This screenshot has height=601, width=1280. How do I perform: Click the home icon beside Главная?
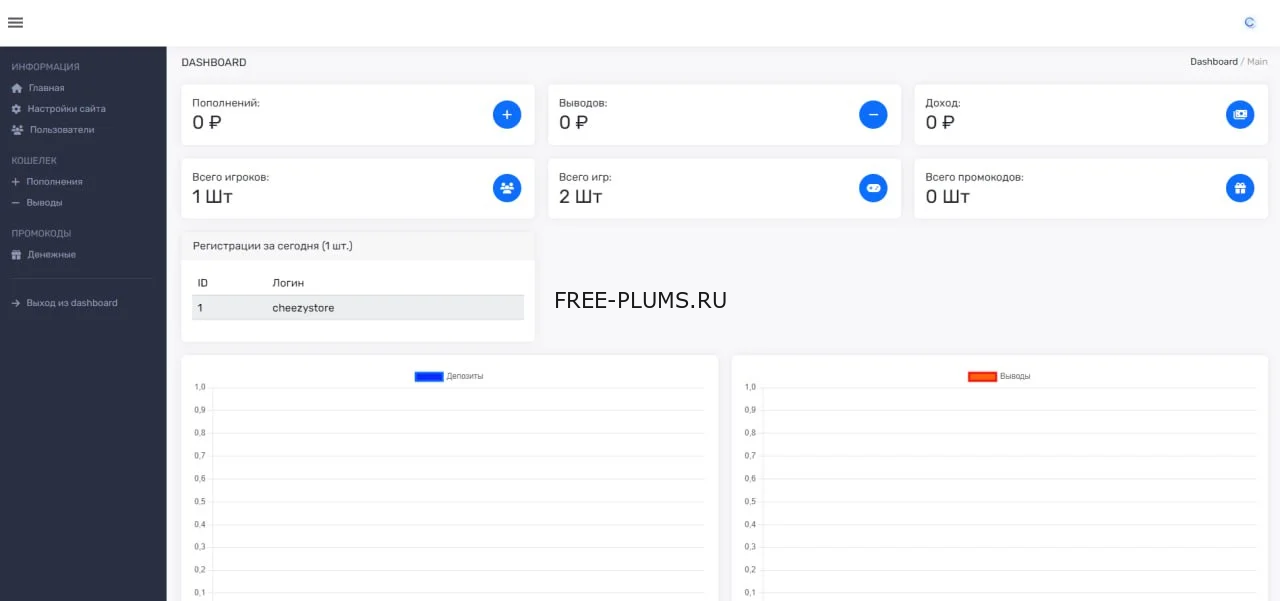point(16,88)
